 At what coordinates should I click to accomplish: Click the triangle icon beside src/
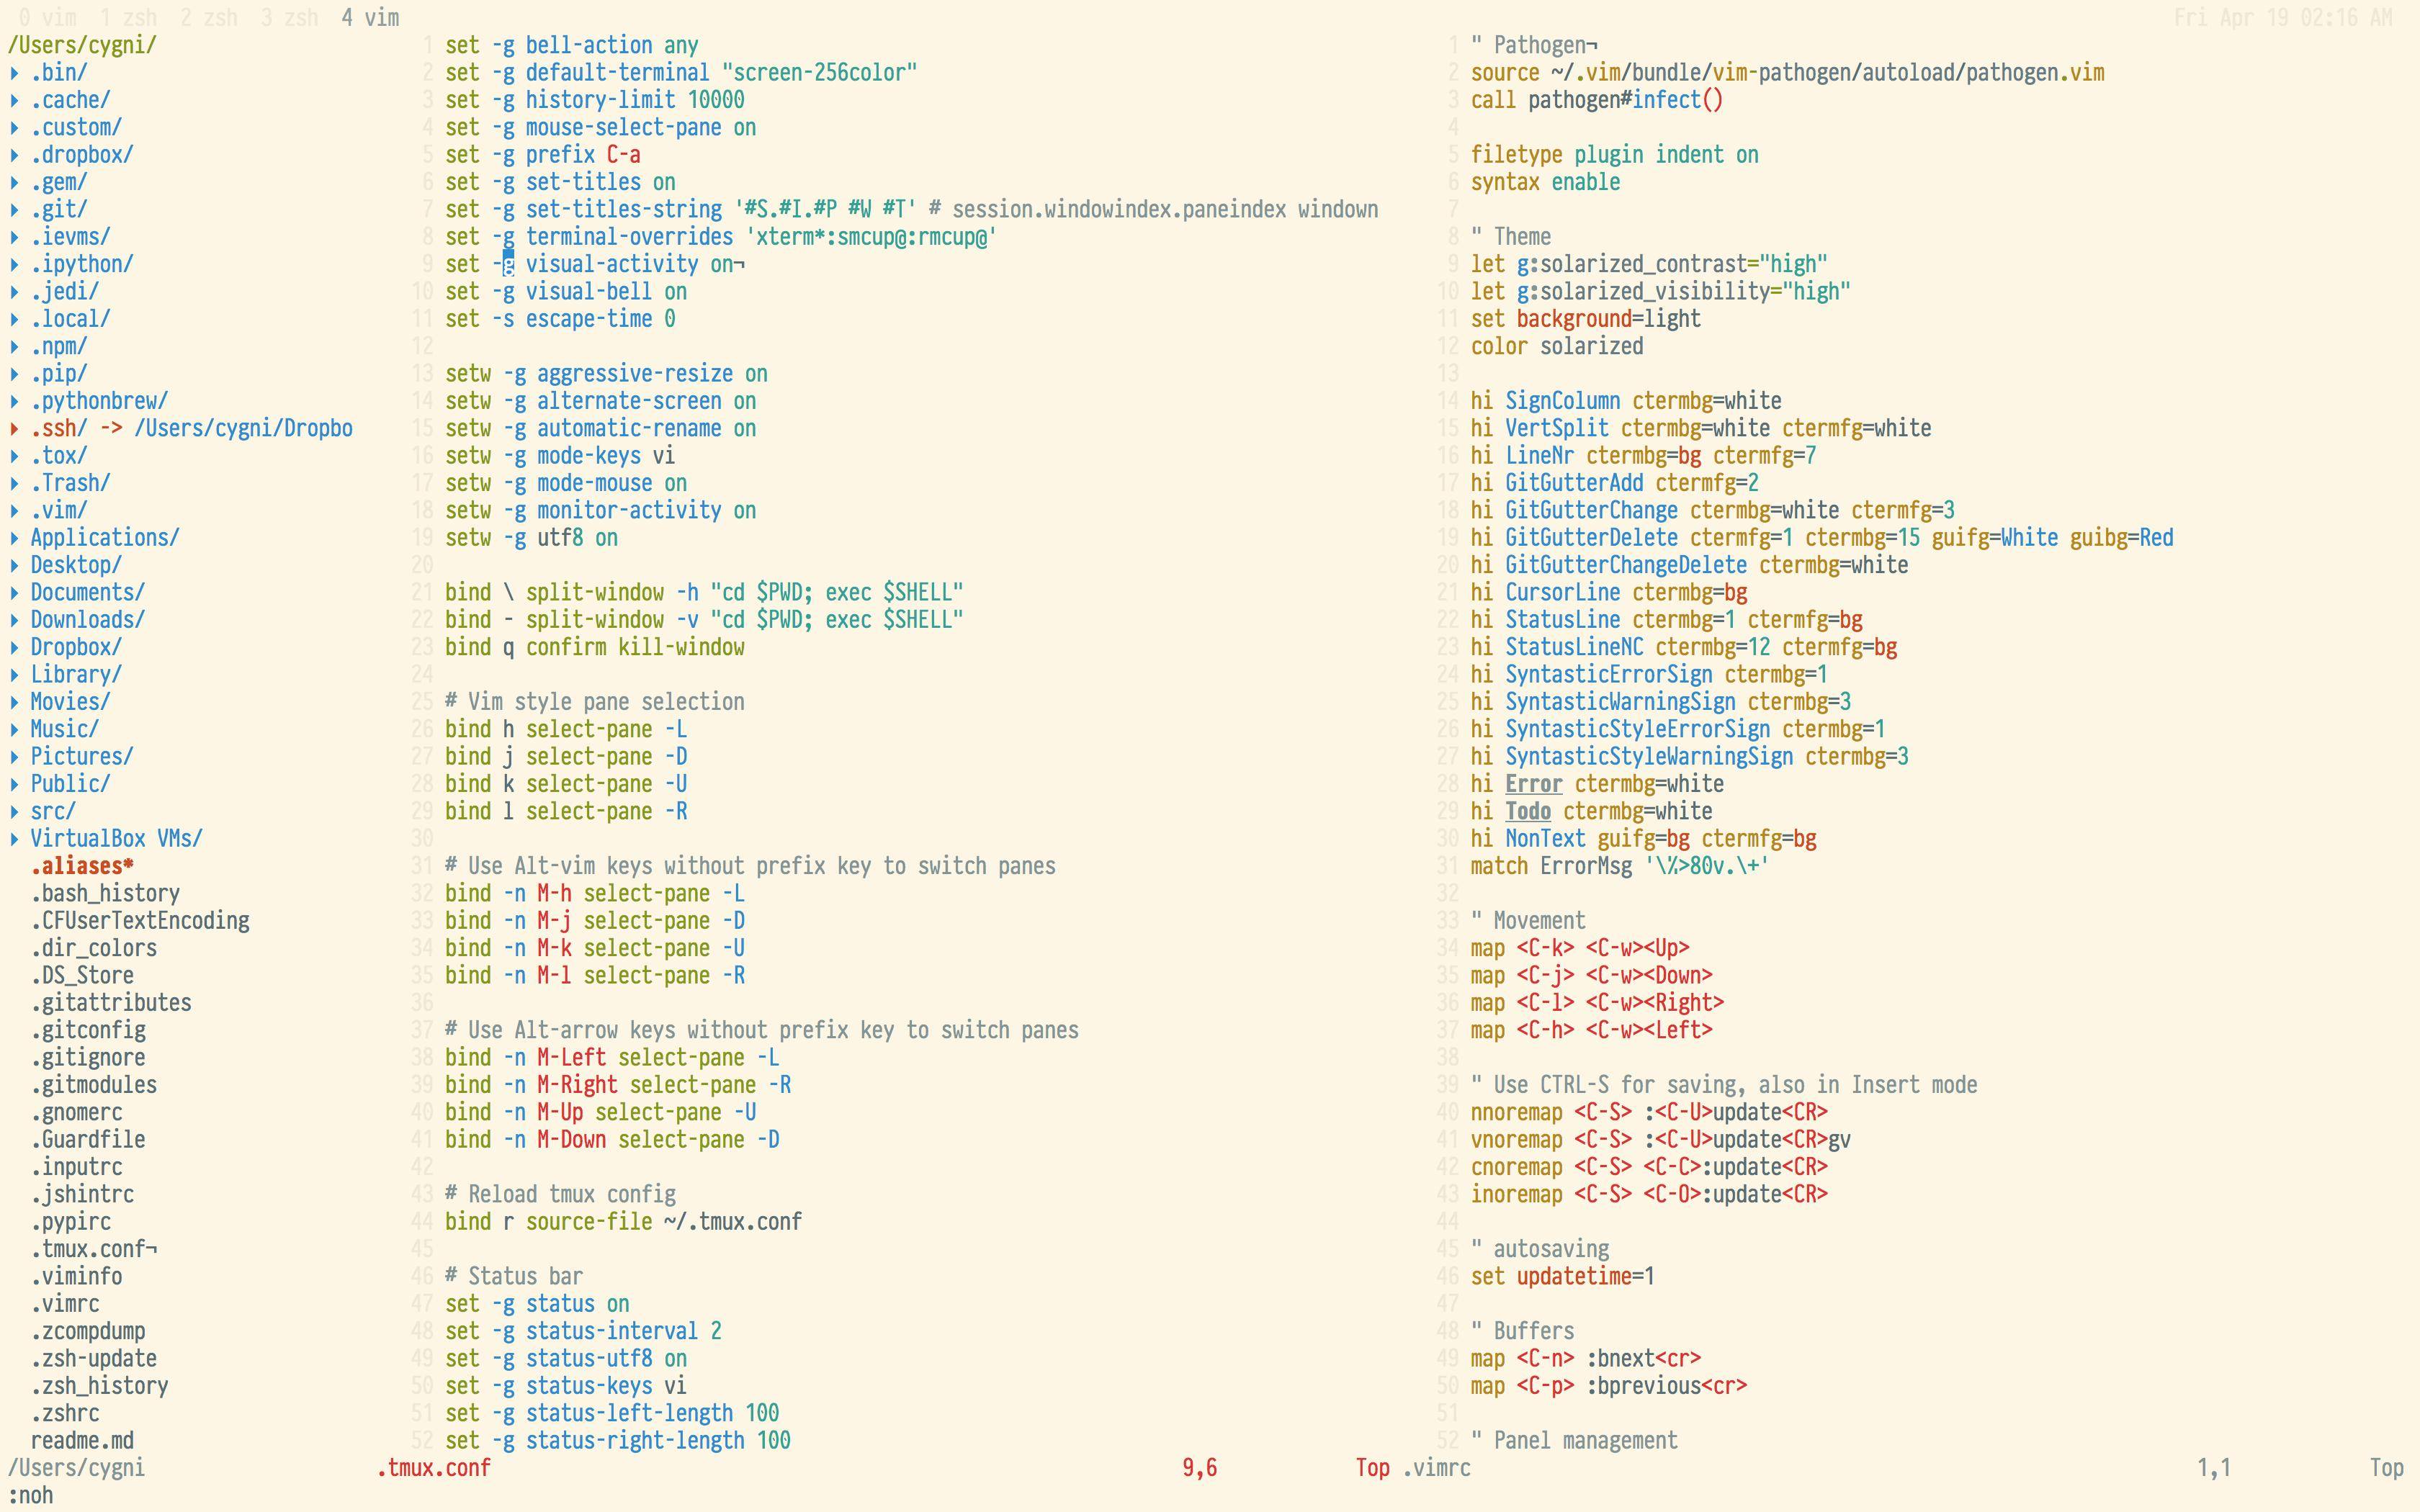click(x=15, y=812)
